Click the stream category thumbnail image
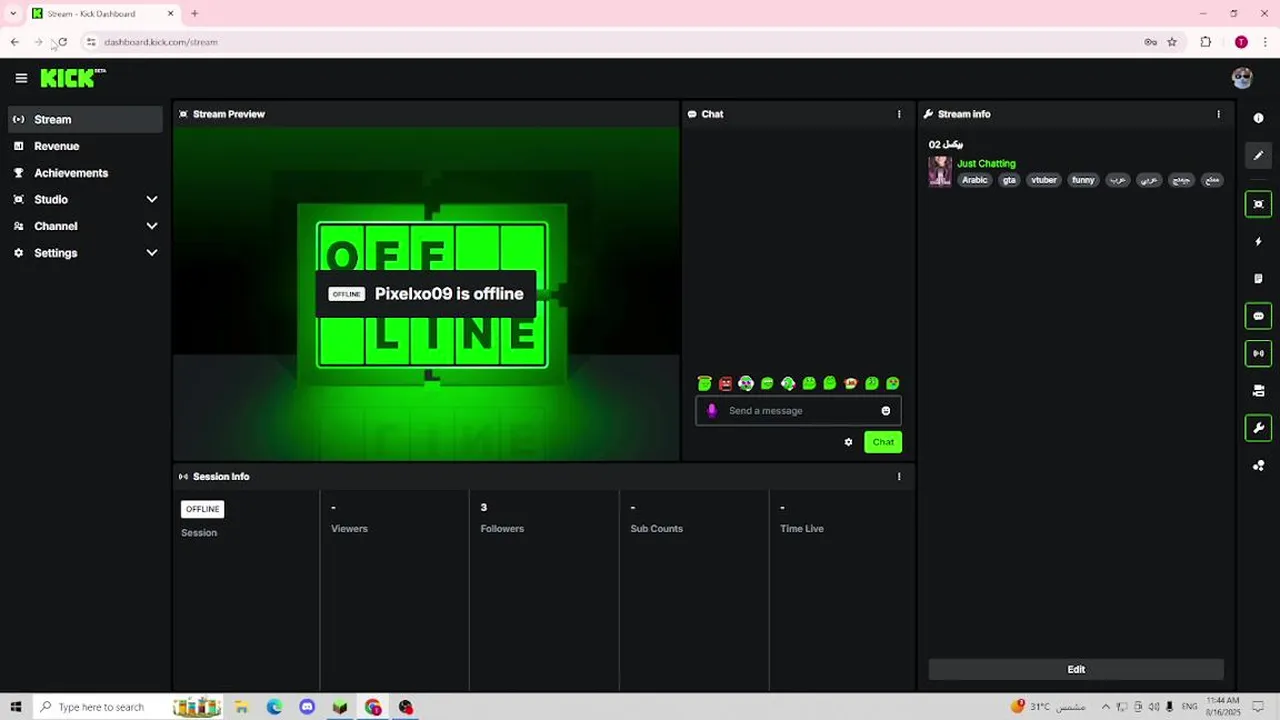 (x=940, y=171)
